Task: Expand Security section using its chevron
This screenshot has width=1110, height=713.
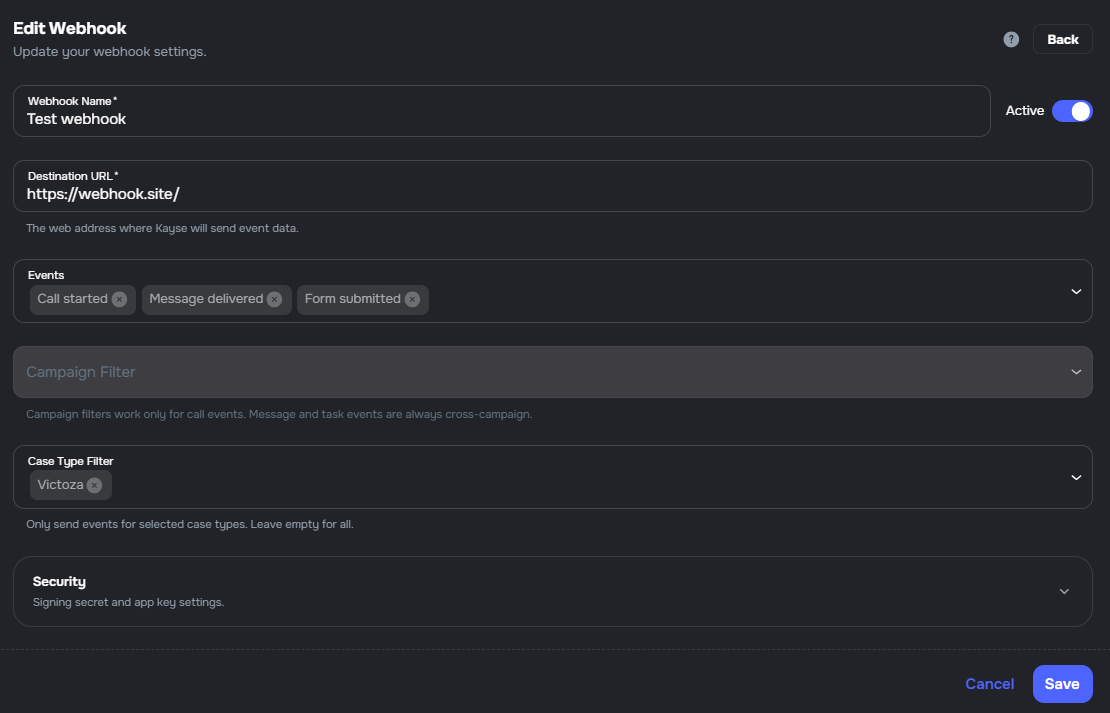Action: pyautogui.click(x=1064, y=591)
